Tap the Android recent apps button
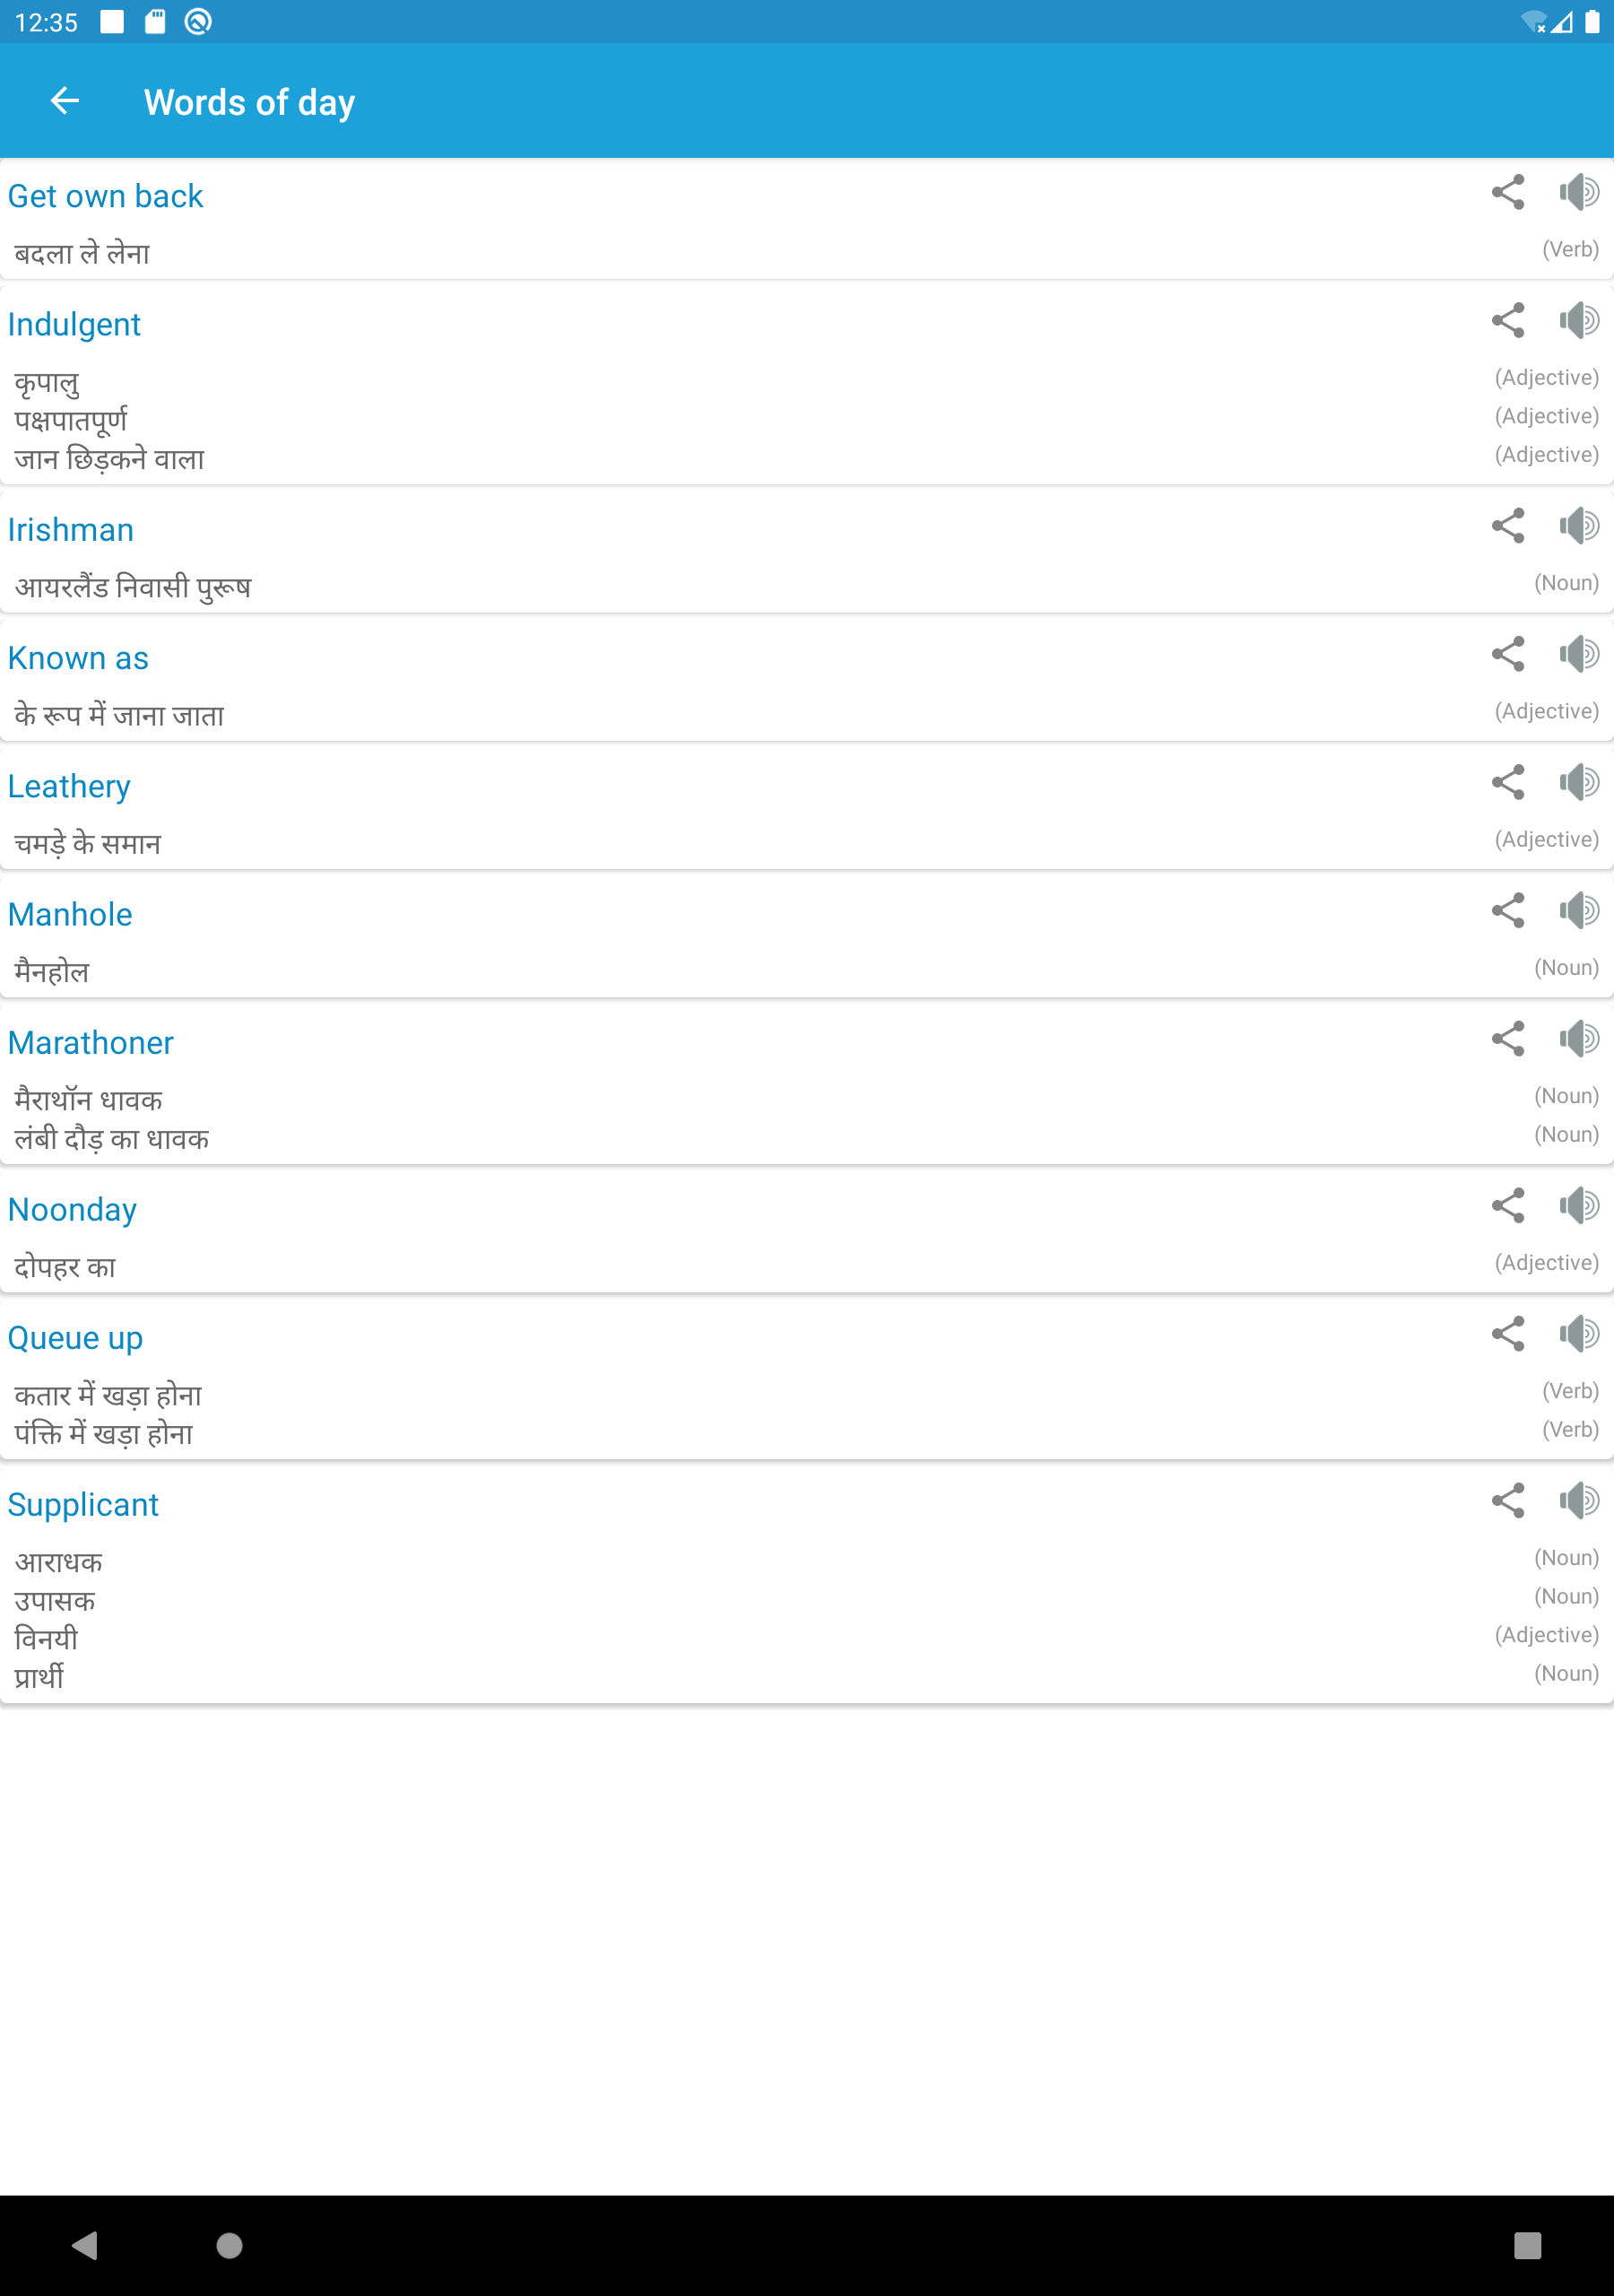This screenshot has height=2296, width=1614. [x=1527, y=2245]
